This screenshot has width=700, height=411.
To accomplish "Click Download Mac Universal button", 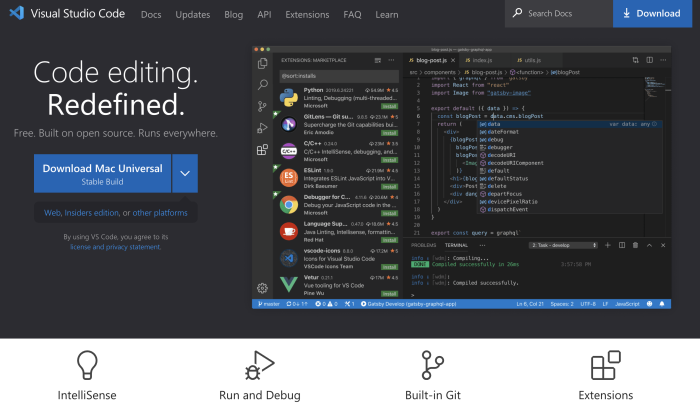I will pyautogui.click(x=102, y=173).
